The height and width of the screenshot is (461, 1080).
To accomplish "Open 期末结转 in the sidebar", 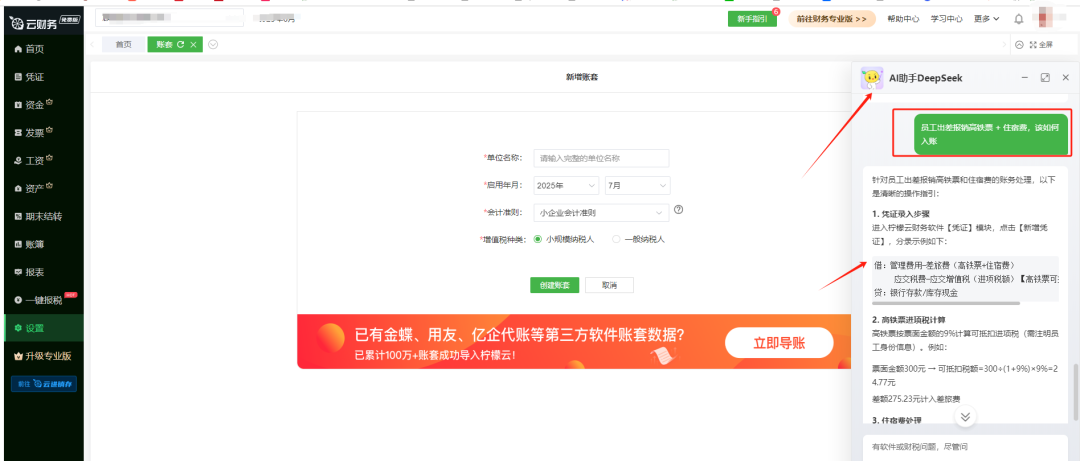I will (x=41, y=216).
